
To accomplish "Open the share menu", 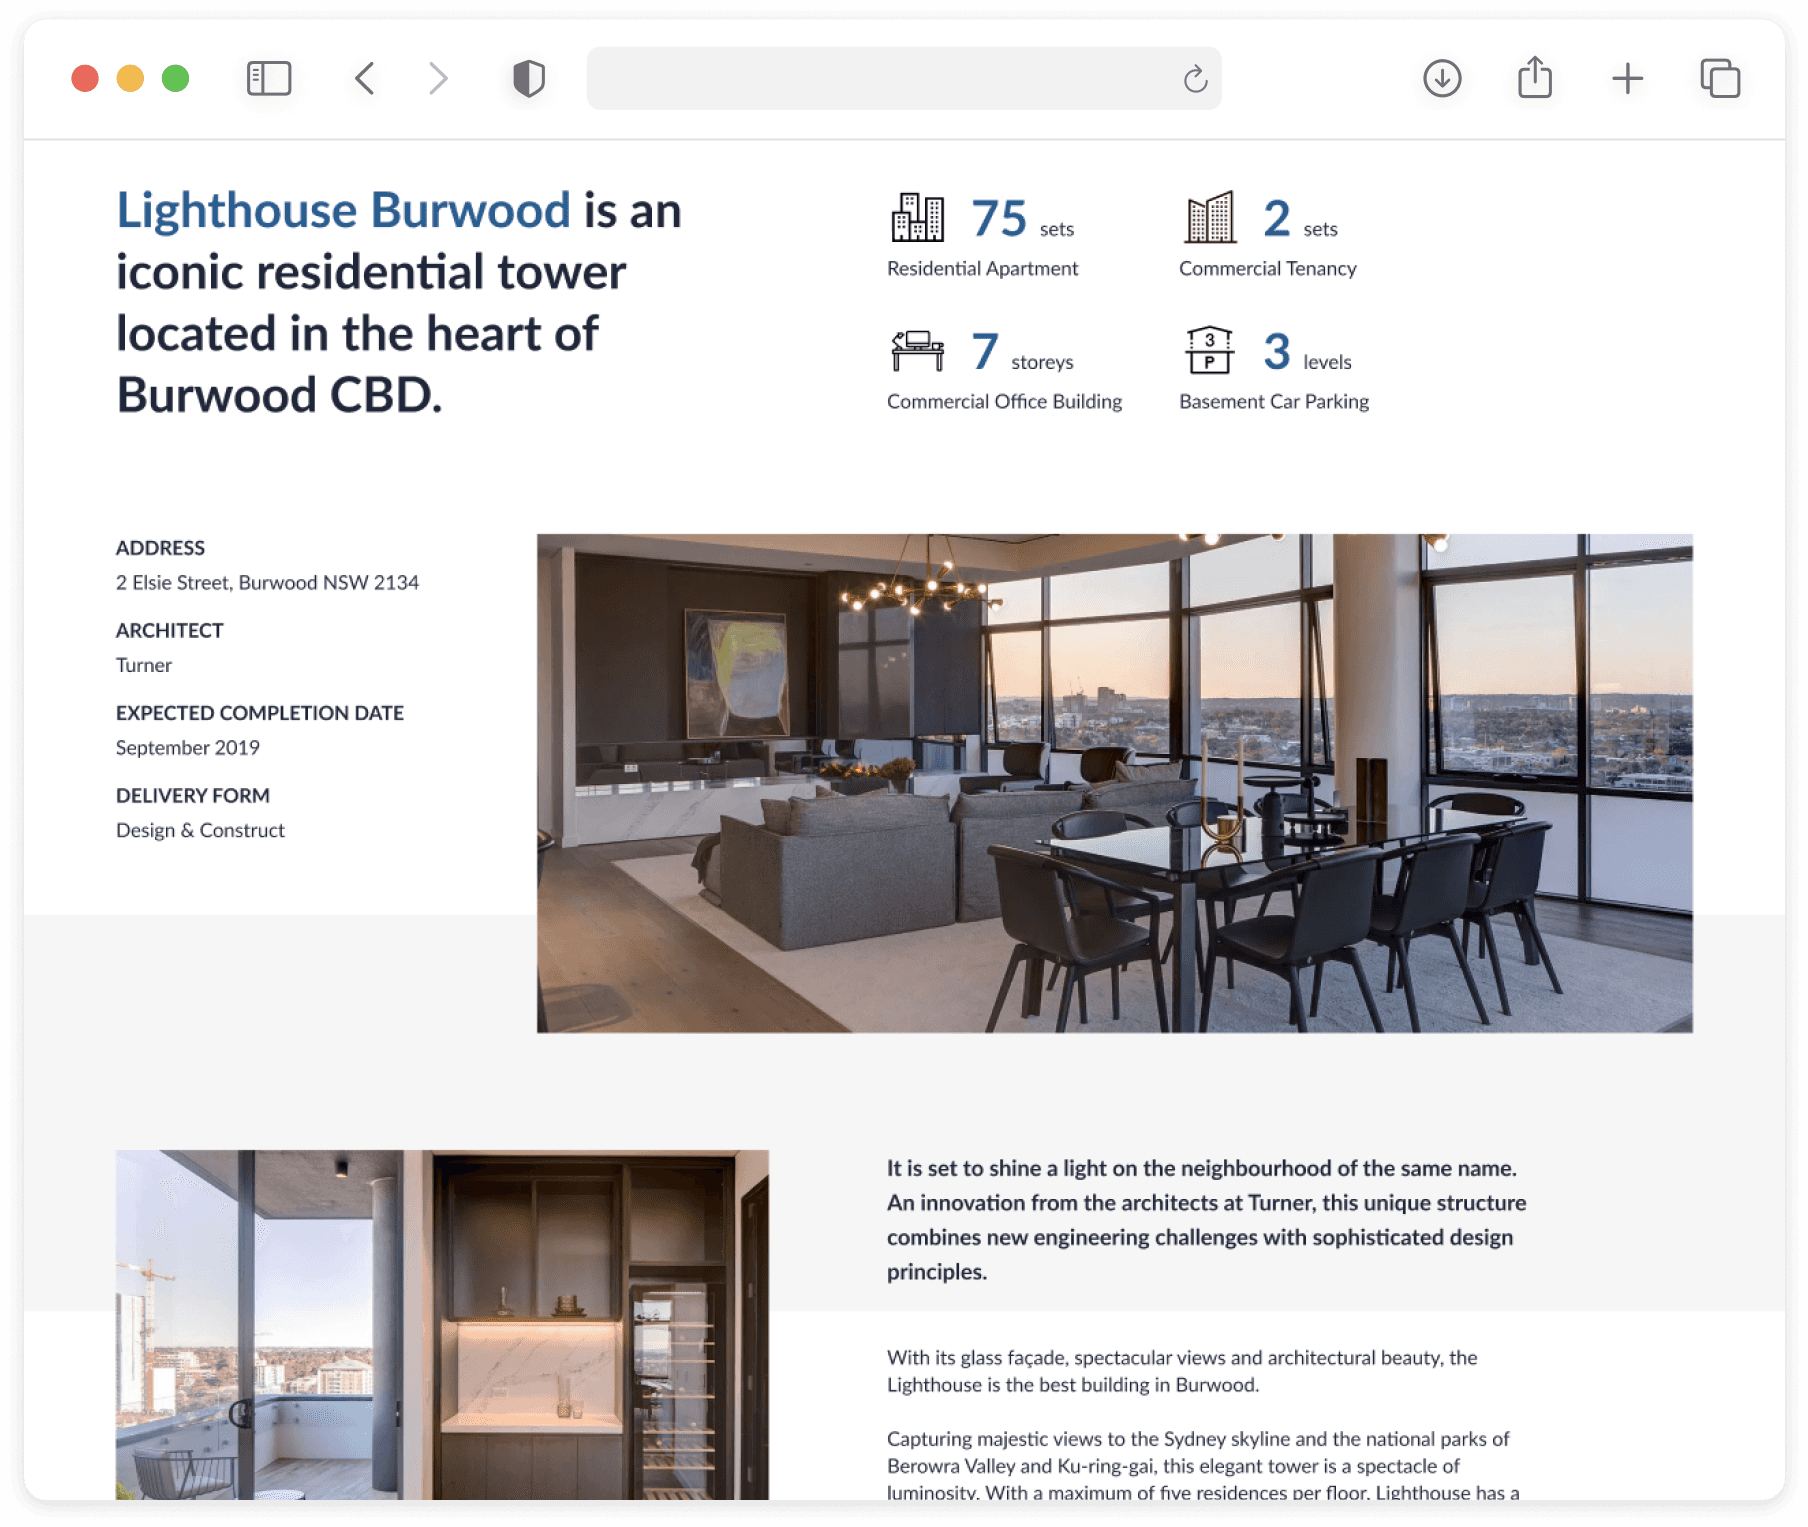I will pos(1535,77).
